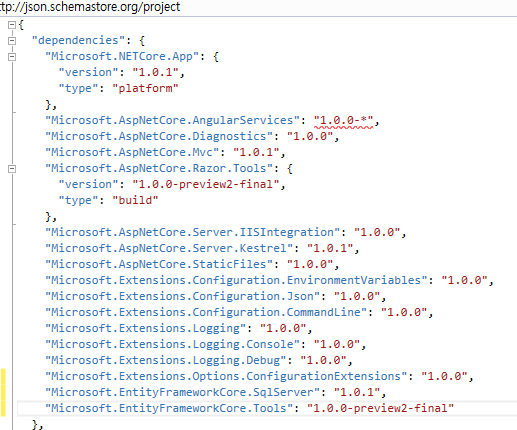
Task: Click the EntityFrameworkCore.SqlServer "1.0.1" version
Action: tap(357, 392)
